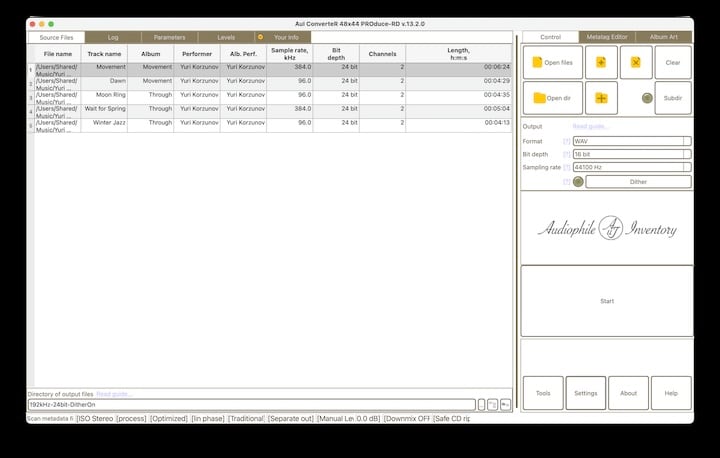Click the Album column header
Screen dimensions: 720x458
coord(151,54)
